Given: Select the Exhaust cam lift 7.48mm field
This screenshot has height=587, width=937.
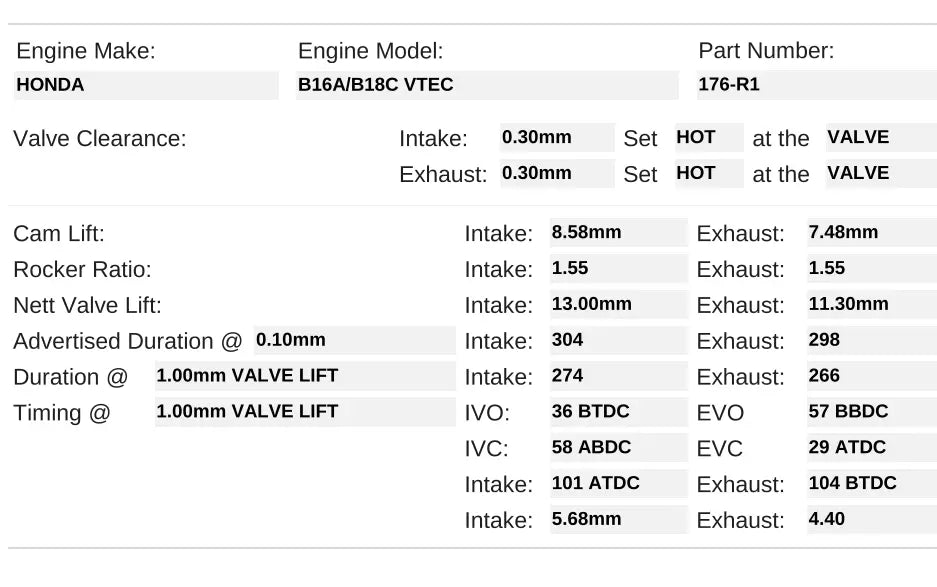Looking at the screenshot, I should point(872,233).
